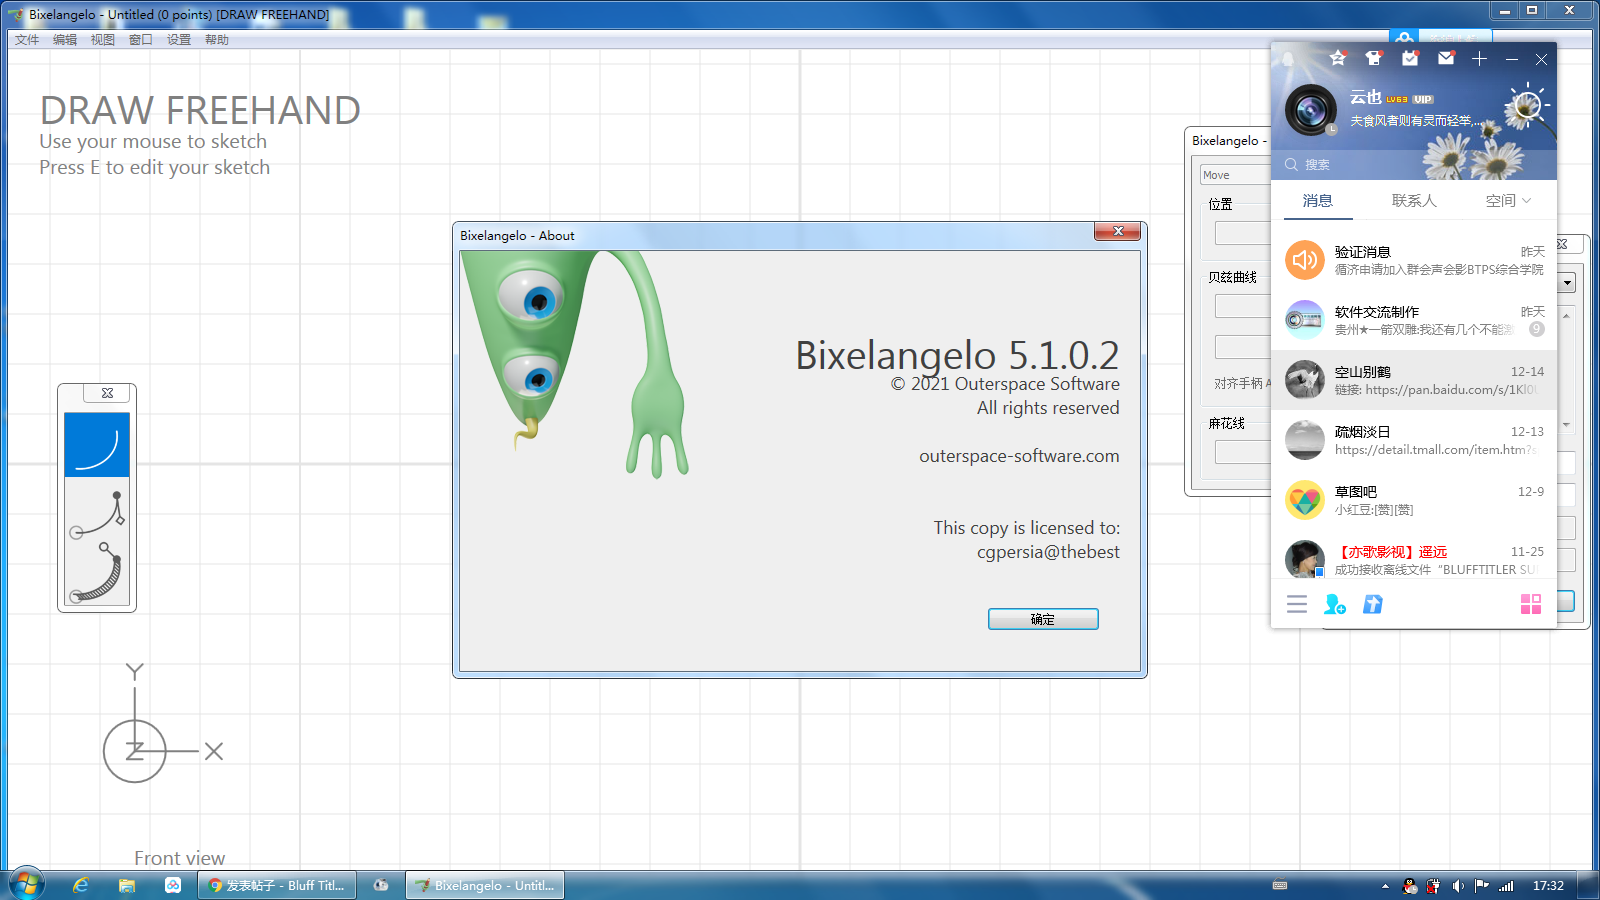Select the freehand curve tool in palette
The image size is (1600, 900).
(x=97, y=445)
